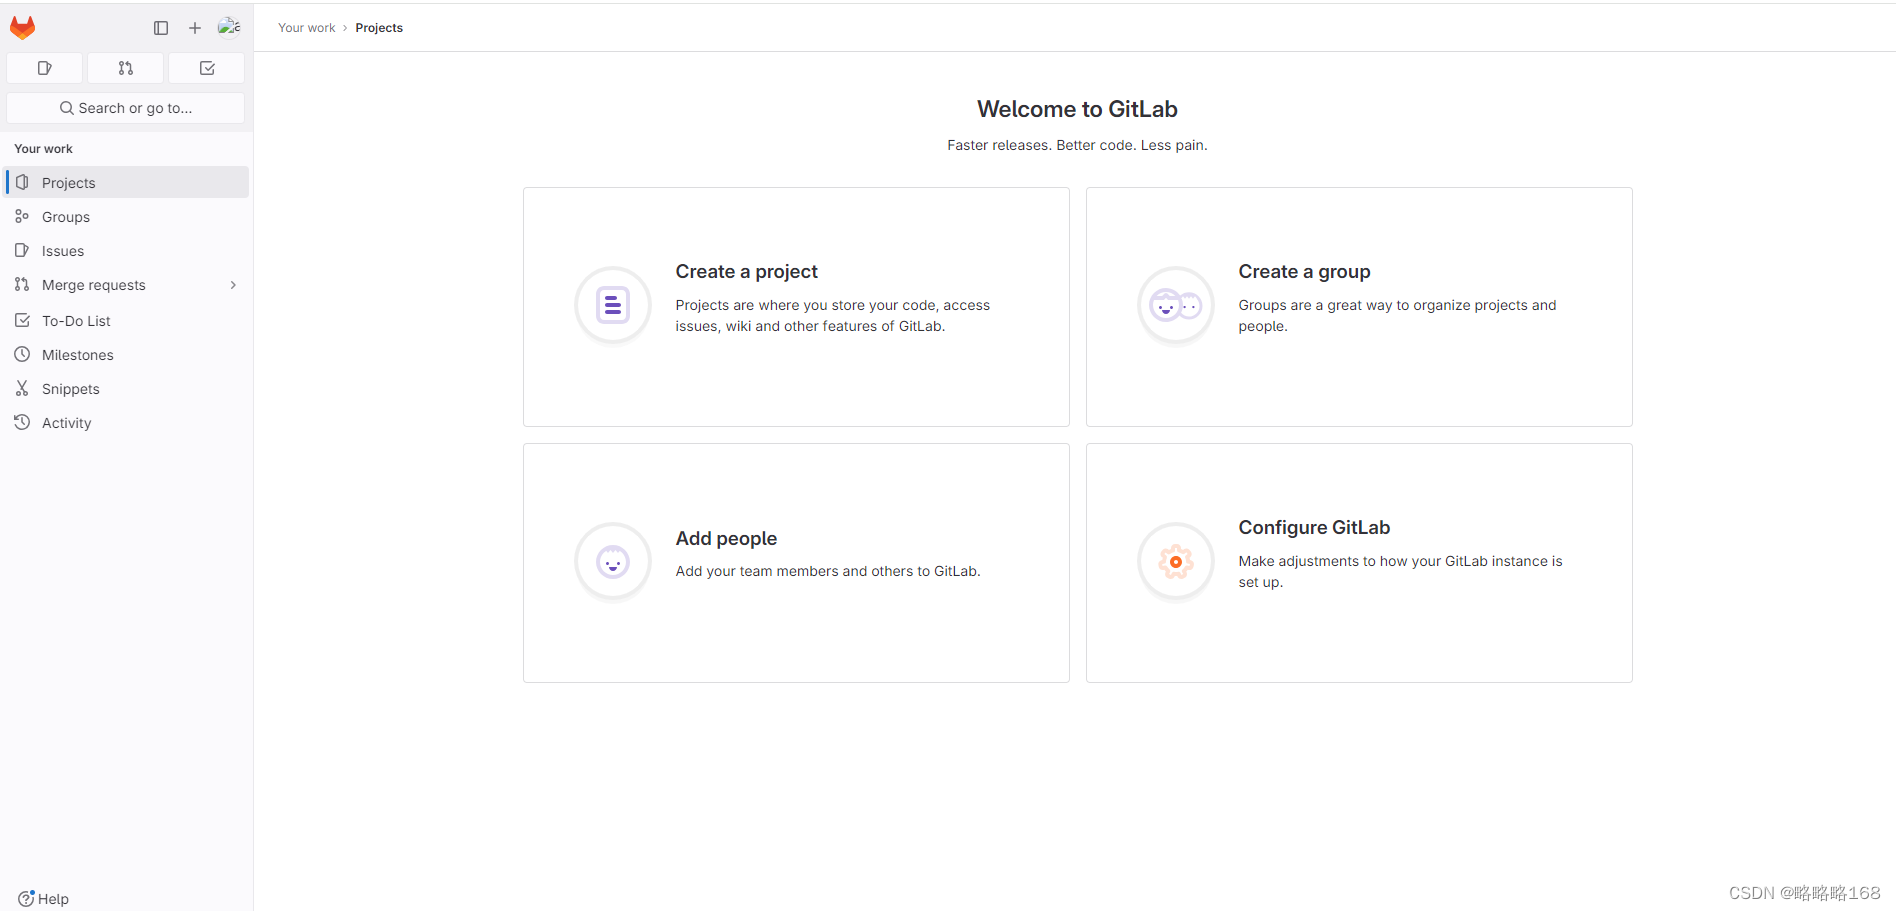Click the Configure GitLab heading
1896x911 pixels.
(1314, 527)
